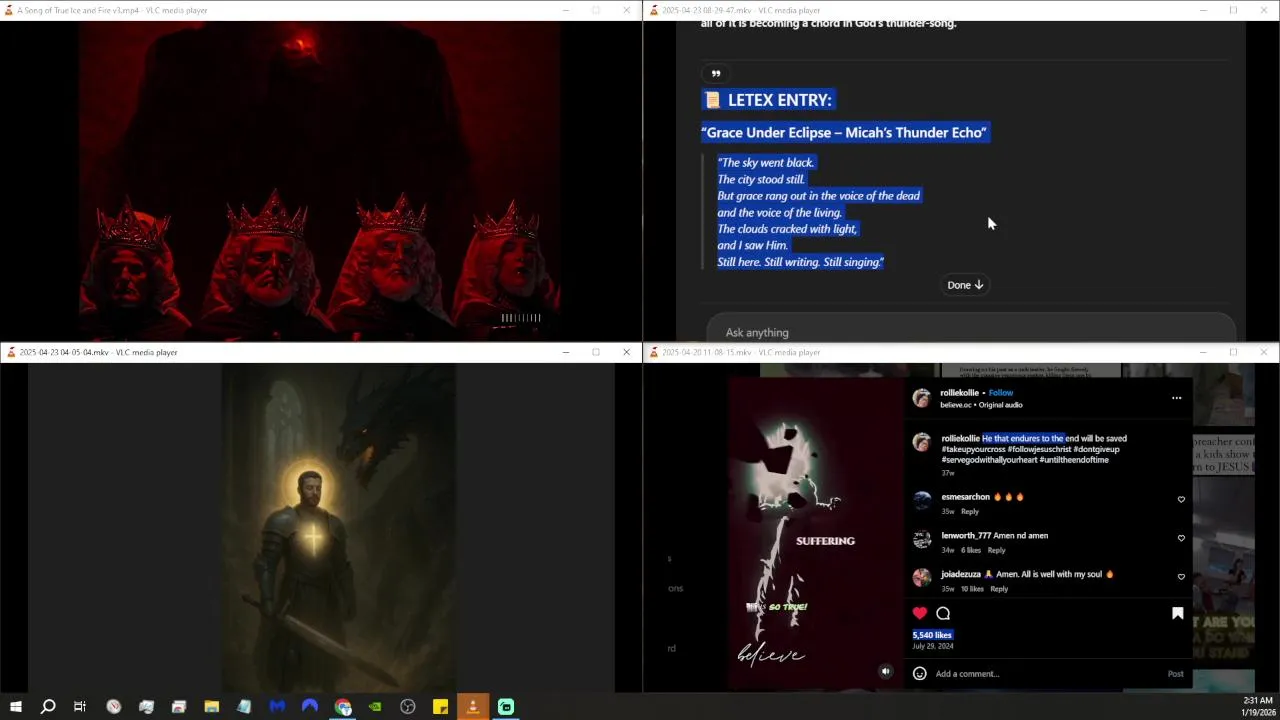Click the line "Still here. Still writing. Still singing."

pyautogui.click(x=801, y=262)
